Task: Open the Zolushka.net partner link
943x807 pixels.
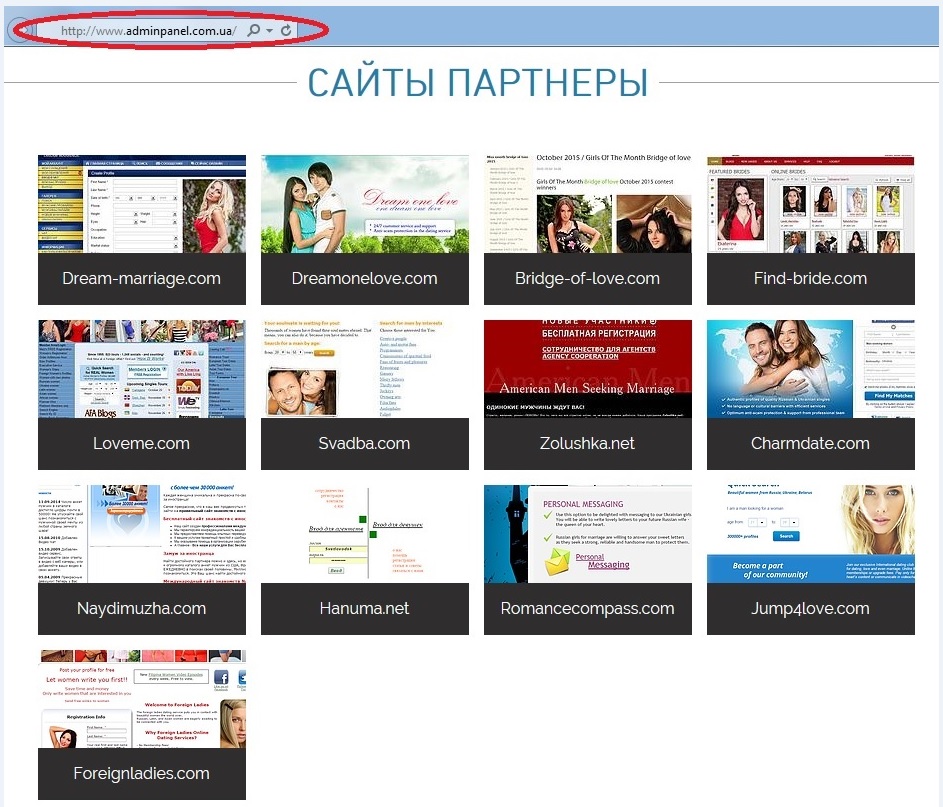Action: (588, 444)
